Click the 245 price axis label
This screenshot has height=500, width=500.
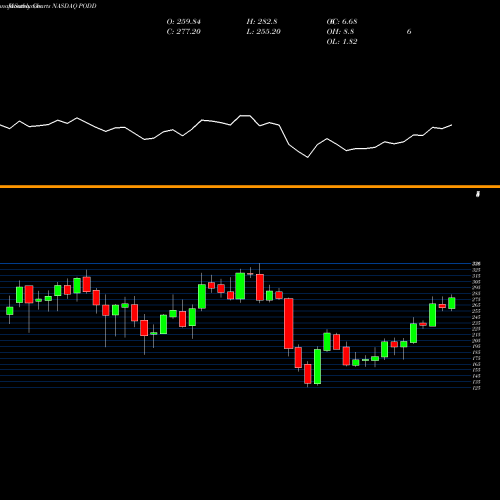[476, 317]
